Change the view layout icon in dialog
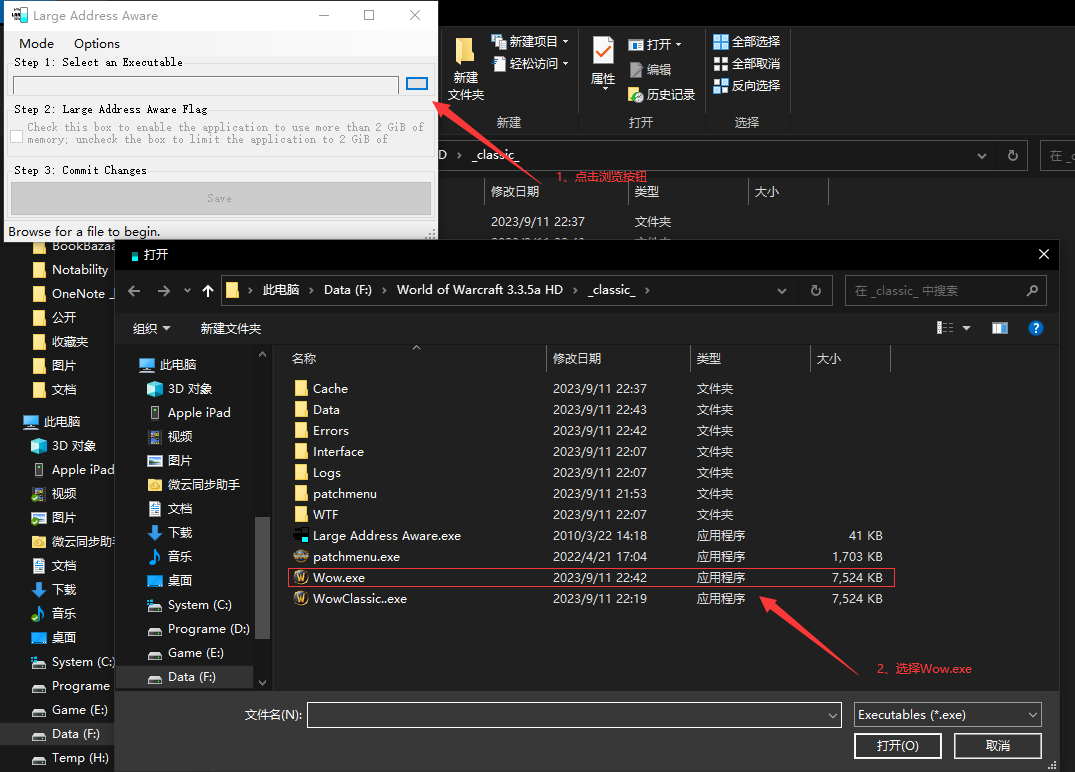1075x772 pixels. click(x=945, y=328)
